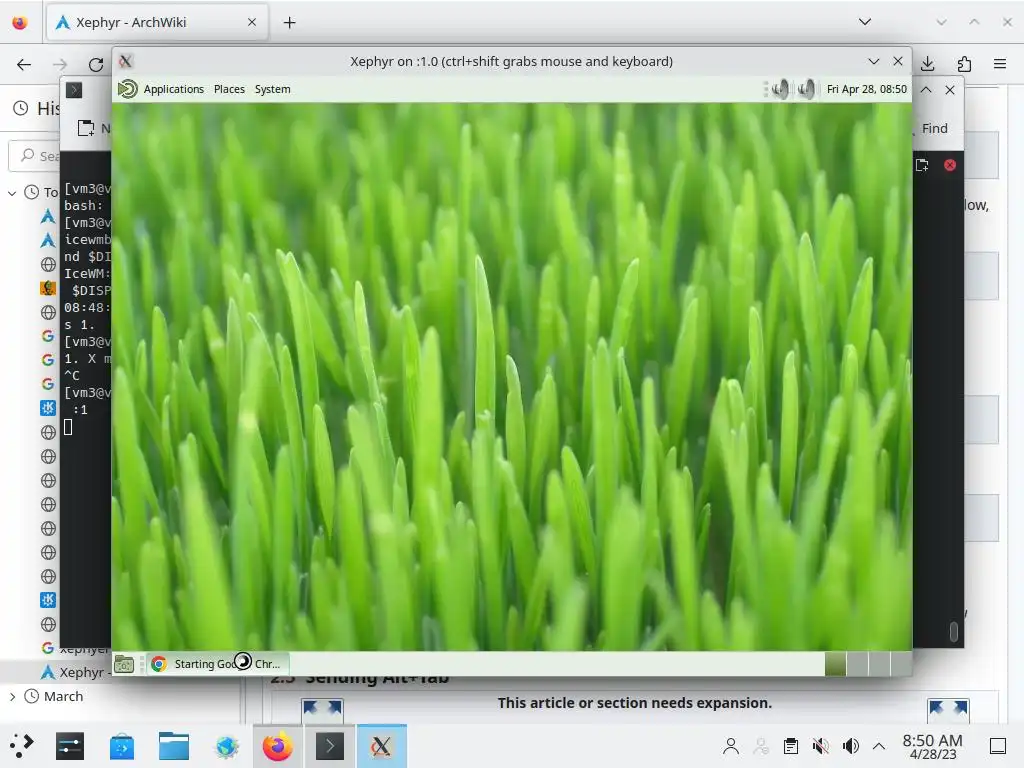Open the speaker volume tray icon

[x=850, y=746]
